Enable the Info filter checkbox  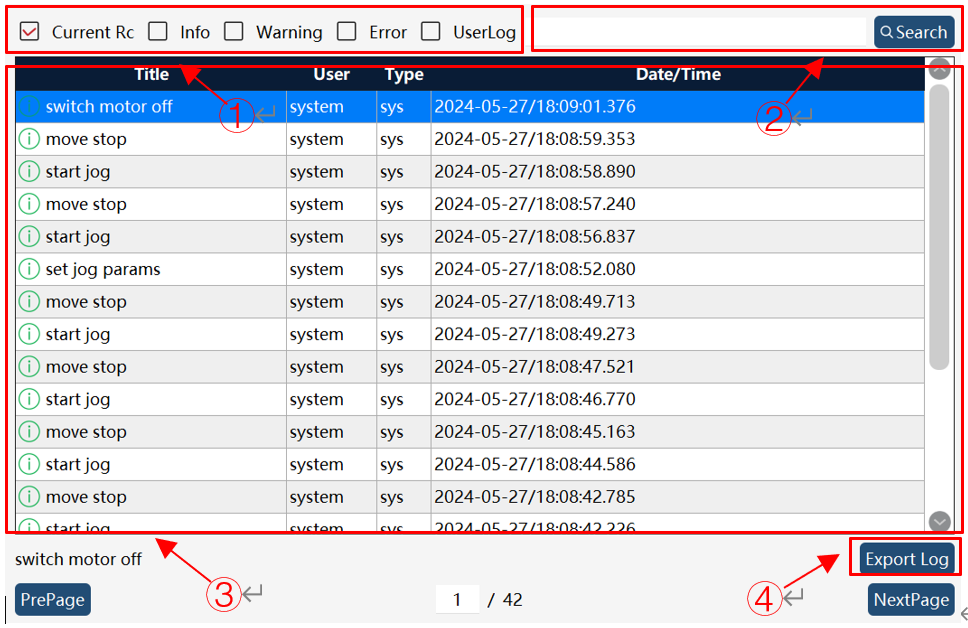[158, 31]
